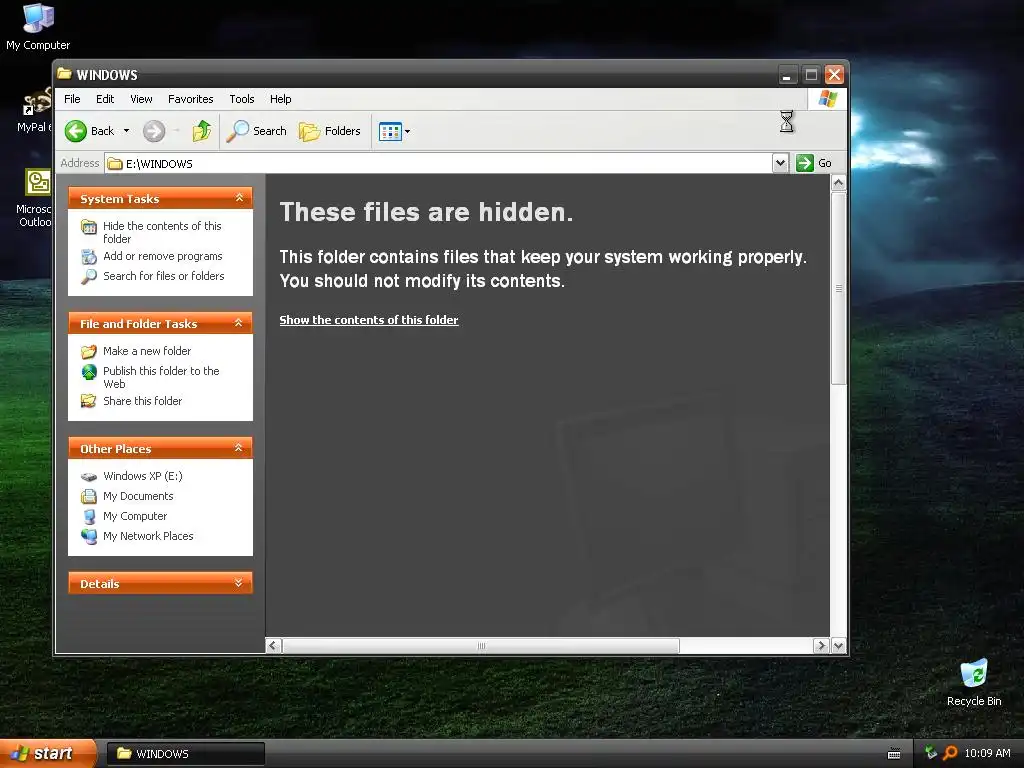Click the Forward arrow button
Screen dimensions: 1024x768
click(154, 131)
